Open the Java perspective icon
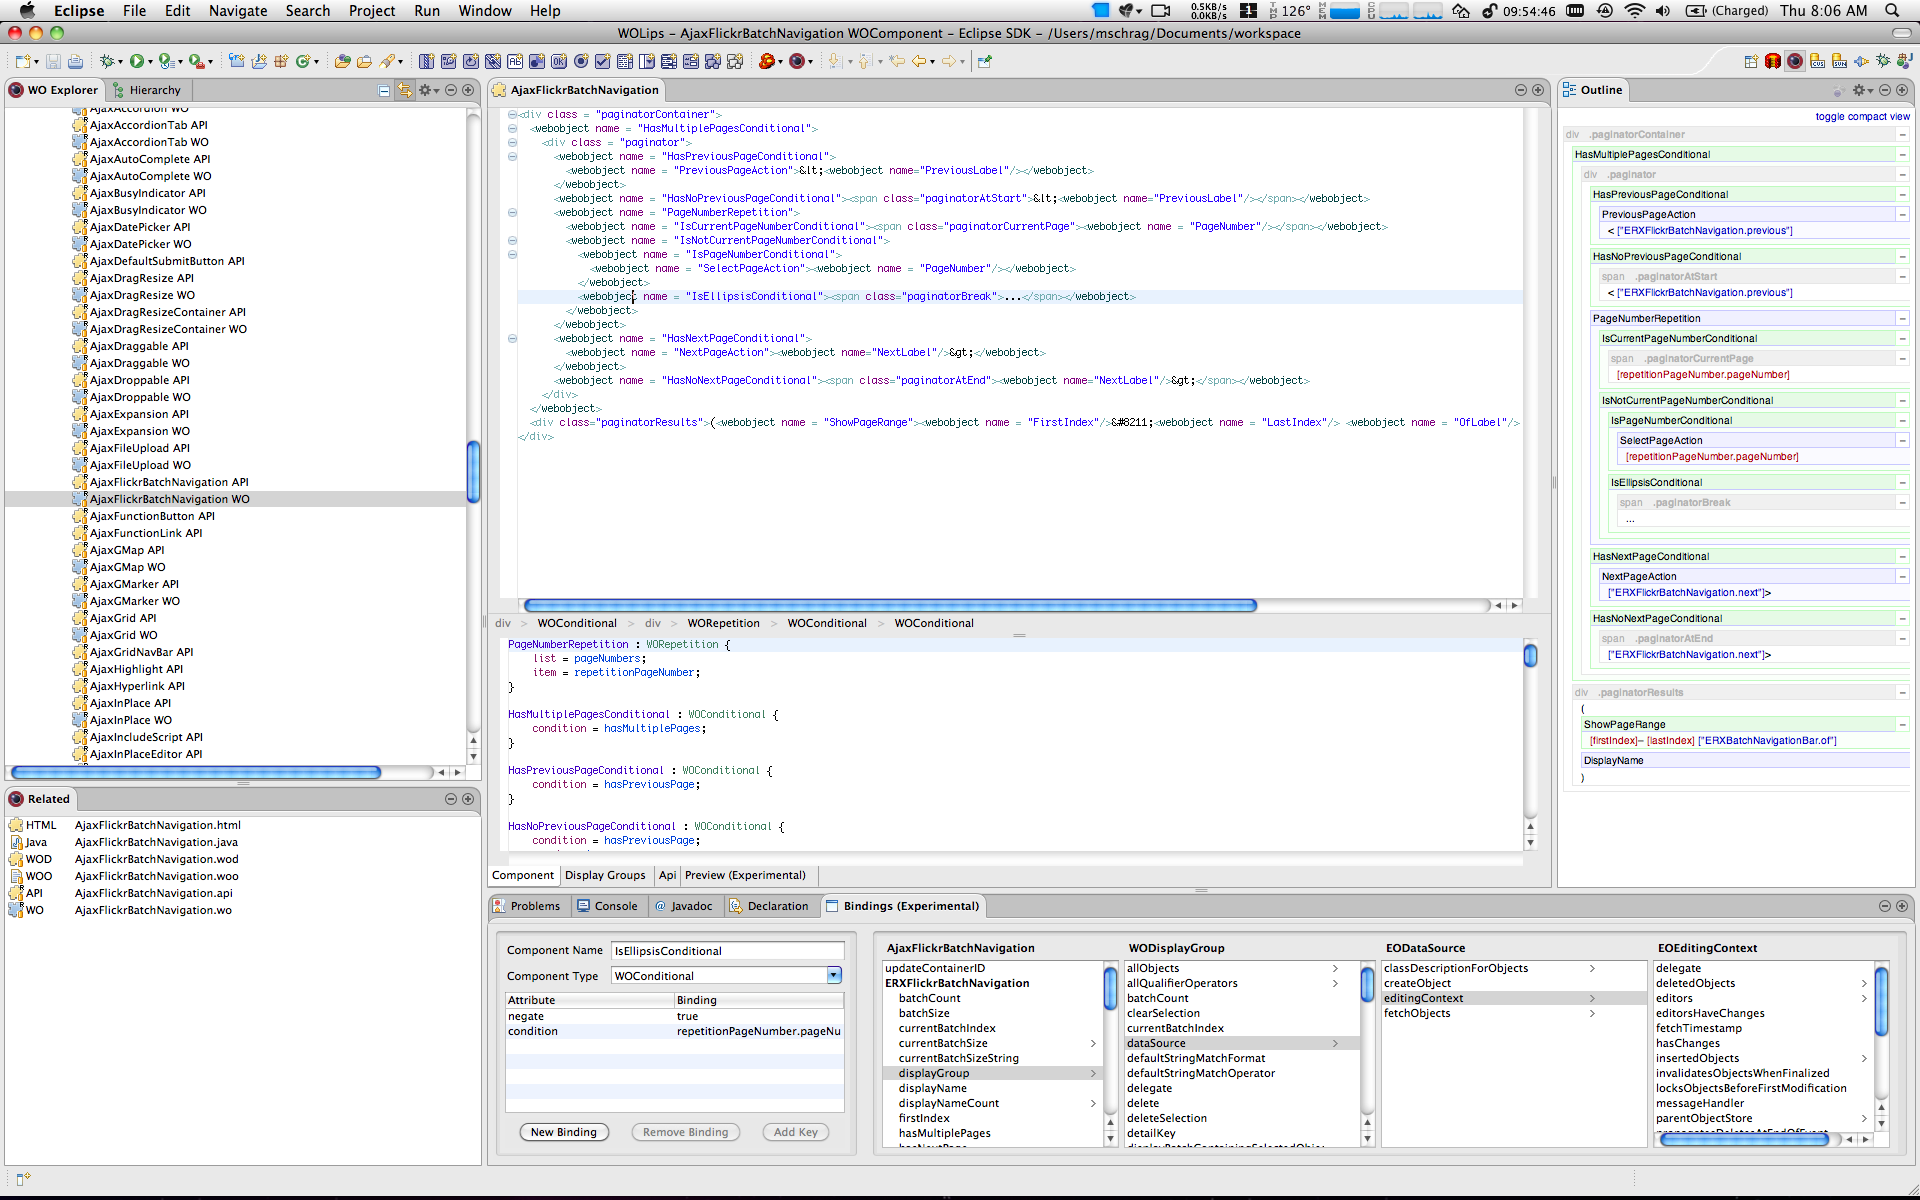Viewport: 1920px width, 1200px height. tap(1904, 62)
